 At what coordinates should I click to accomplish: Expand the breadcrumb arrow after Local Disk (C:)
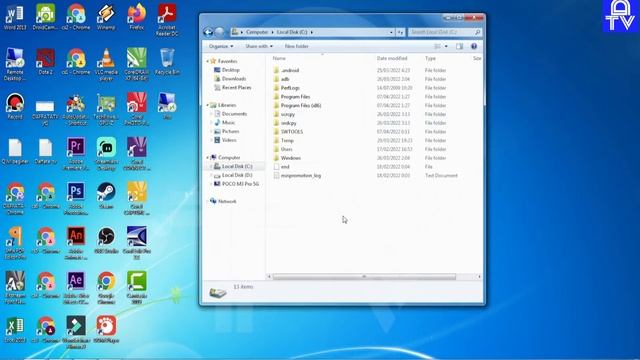click(x=312, y=32)
